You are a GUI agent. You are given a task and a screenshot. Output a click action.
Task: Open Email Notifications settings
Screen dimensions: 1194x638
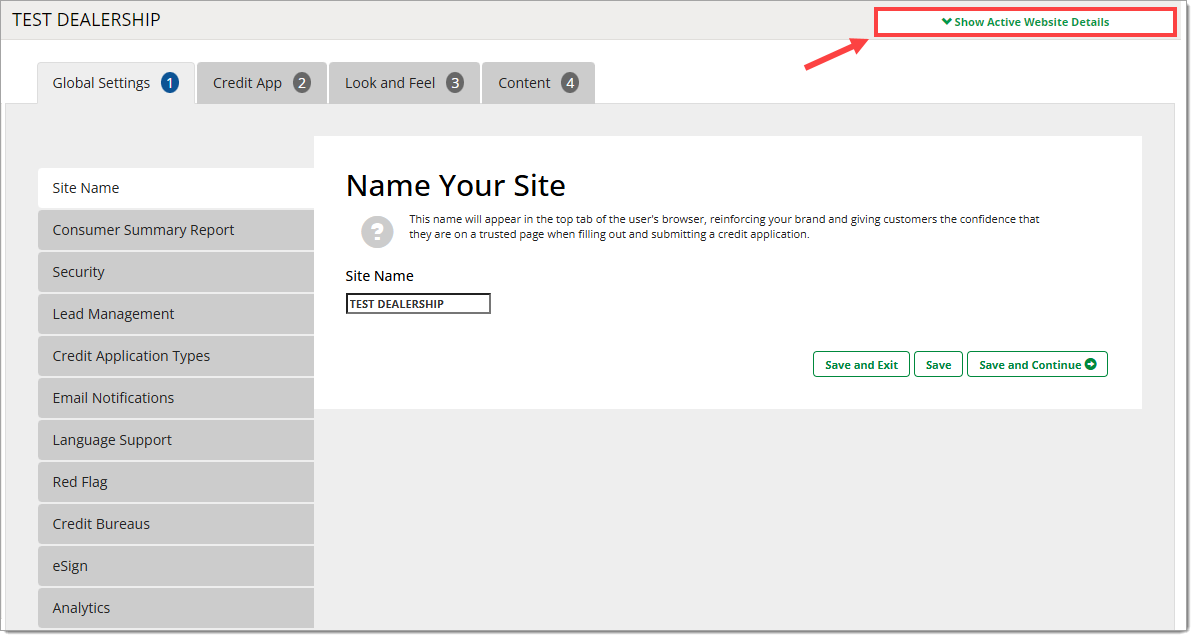175,398
